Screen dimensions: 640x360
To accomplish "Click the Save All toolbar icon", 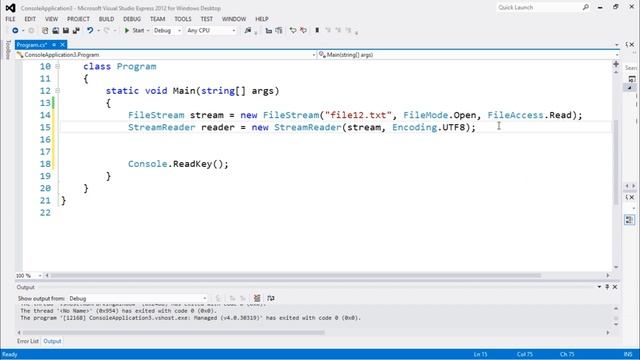I will coord(76,31).
